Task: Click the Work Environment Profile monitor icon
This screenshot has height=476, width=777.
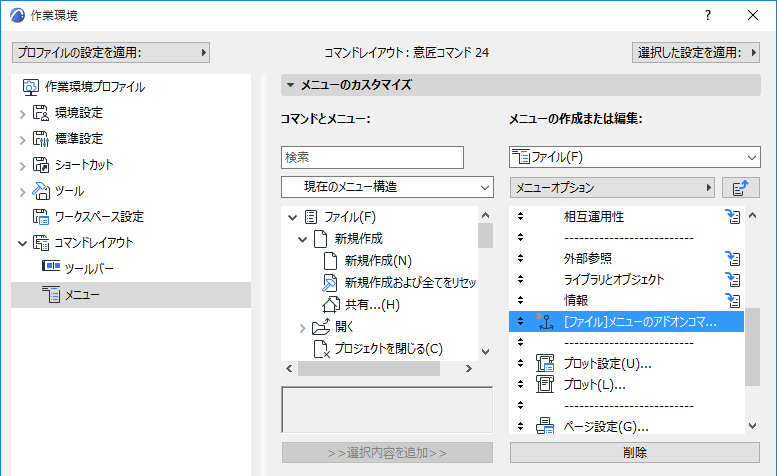Action: [31, 87]
